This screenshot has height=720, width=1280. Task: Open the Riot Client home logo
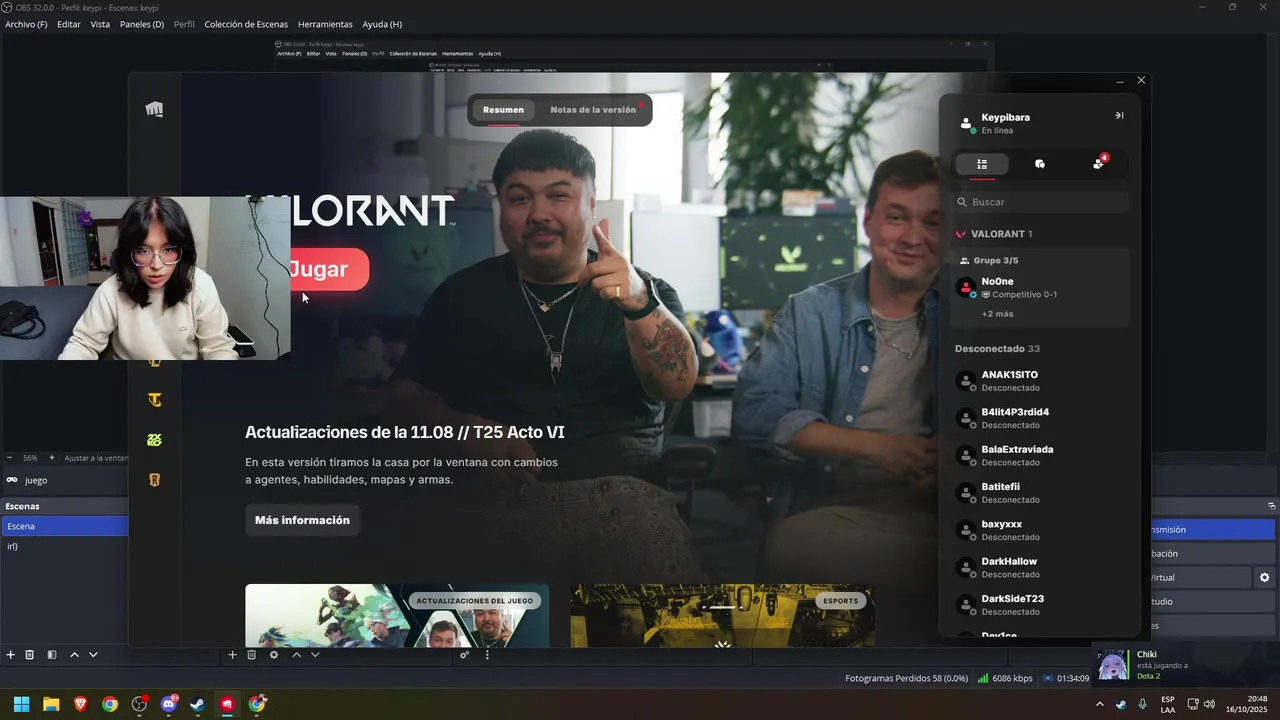[x=154, y=110]
